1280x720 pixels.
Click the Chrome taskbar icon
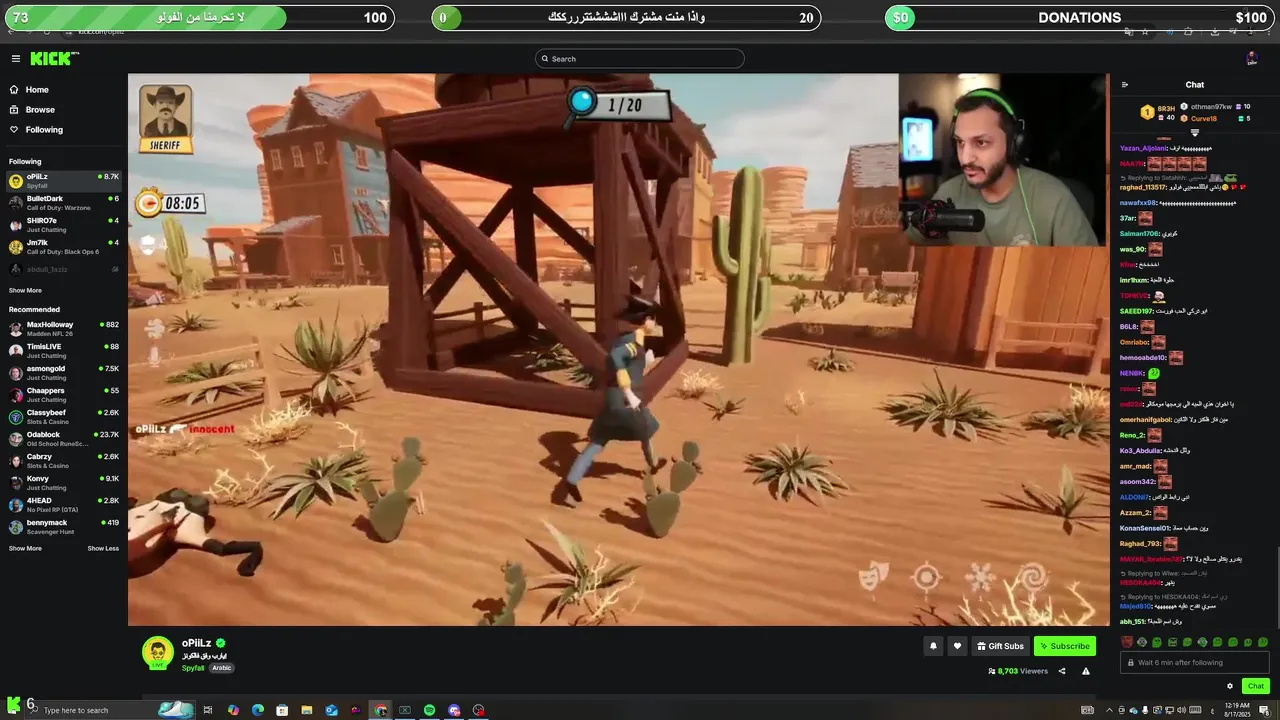380,710
